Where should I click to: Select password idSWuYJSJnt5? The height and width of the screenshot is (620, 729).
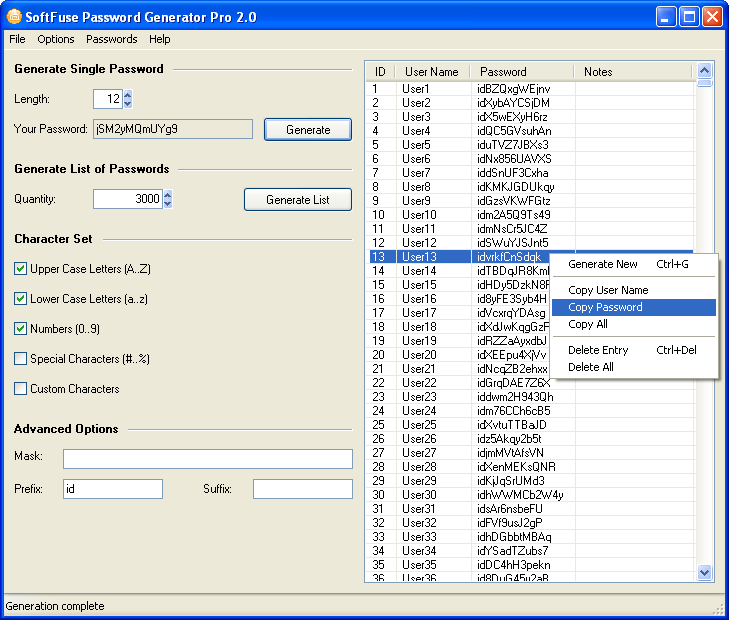coord(513,243)
